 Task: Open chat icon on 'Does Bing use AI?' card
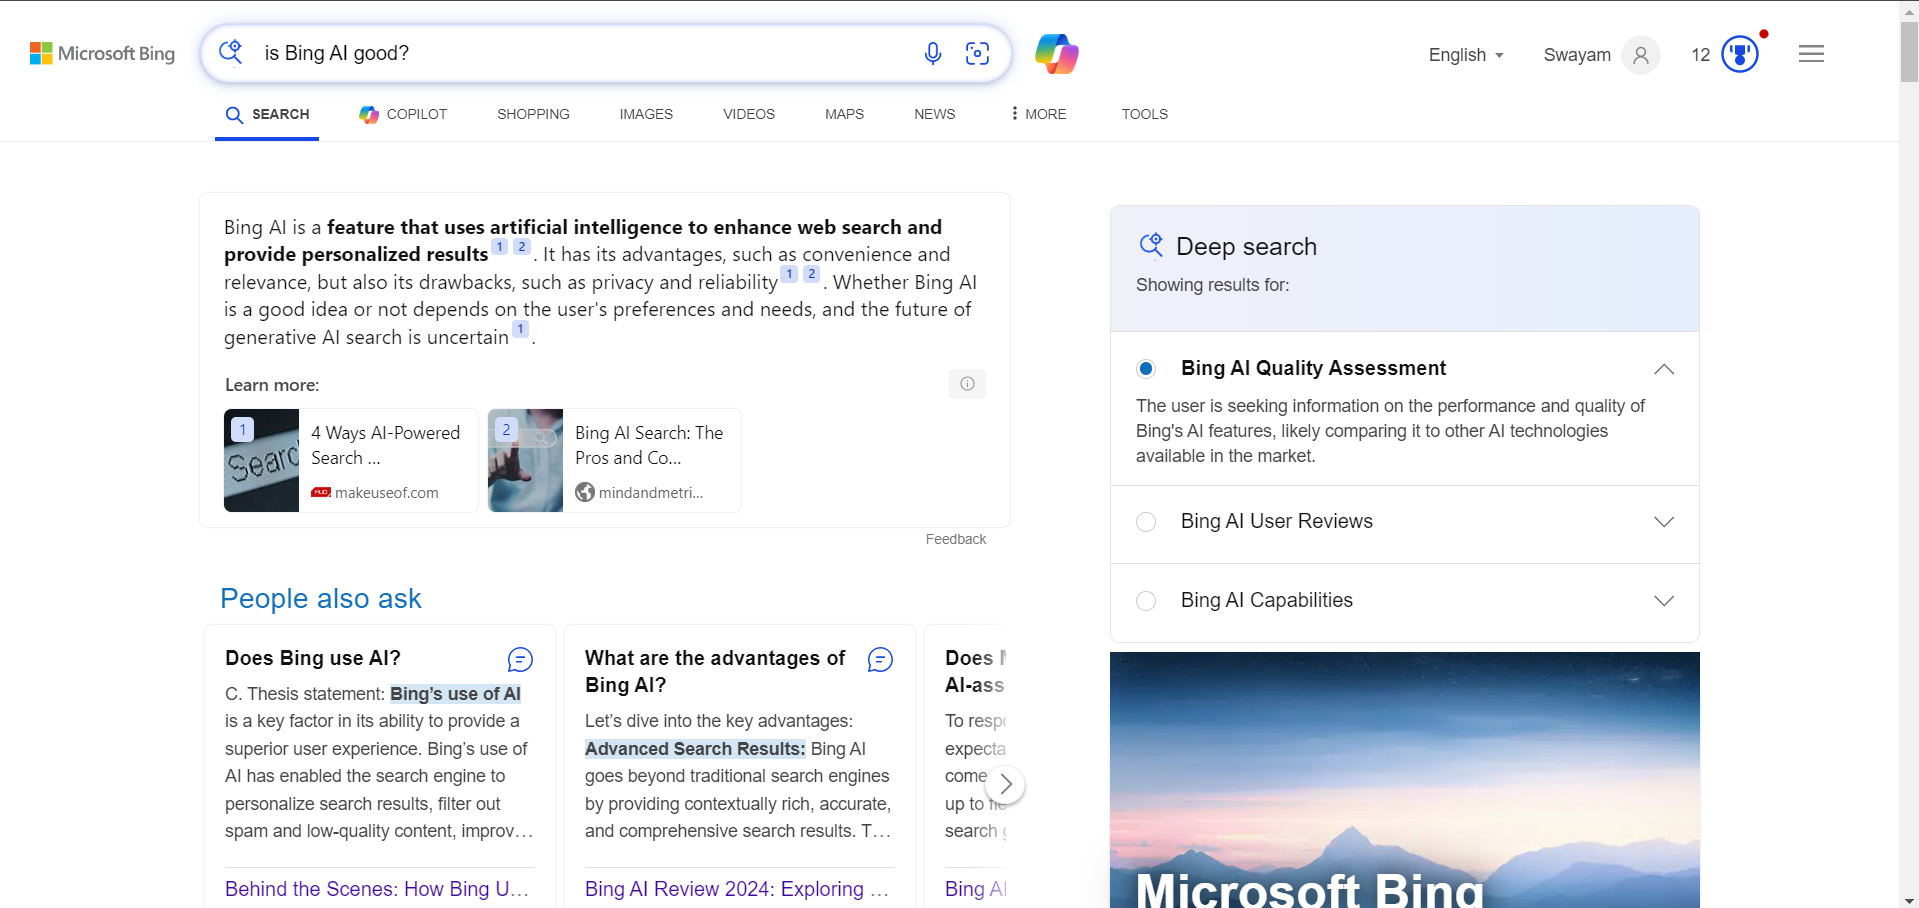(519, 659)
